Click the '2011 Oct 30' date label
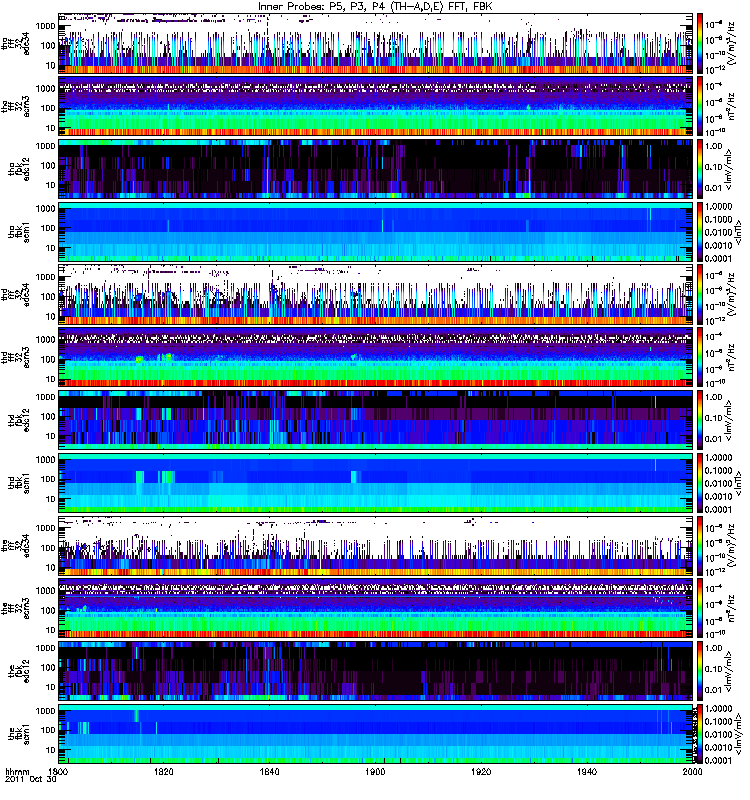 click(x=31, y=780)
